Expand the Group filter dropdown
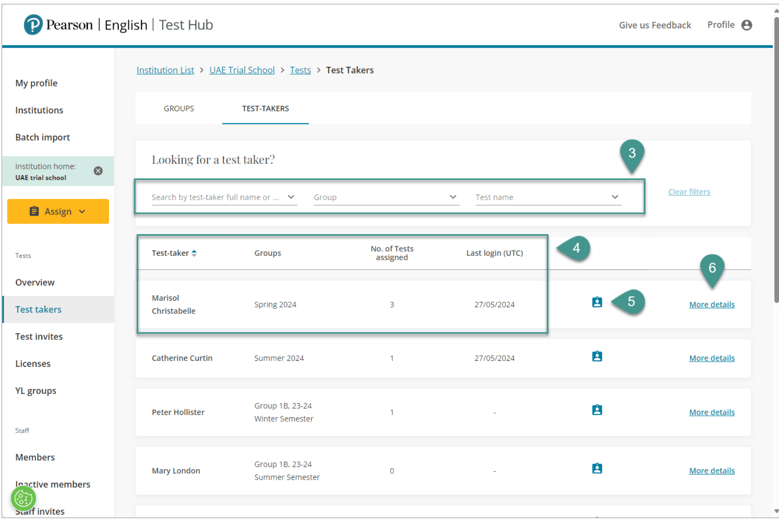The height and width of the screenshot is (526, 779). point(385,197)
